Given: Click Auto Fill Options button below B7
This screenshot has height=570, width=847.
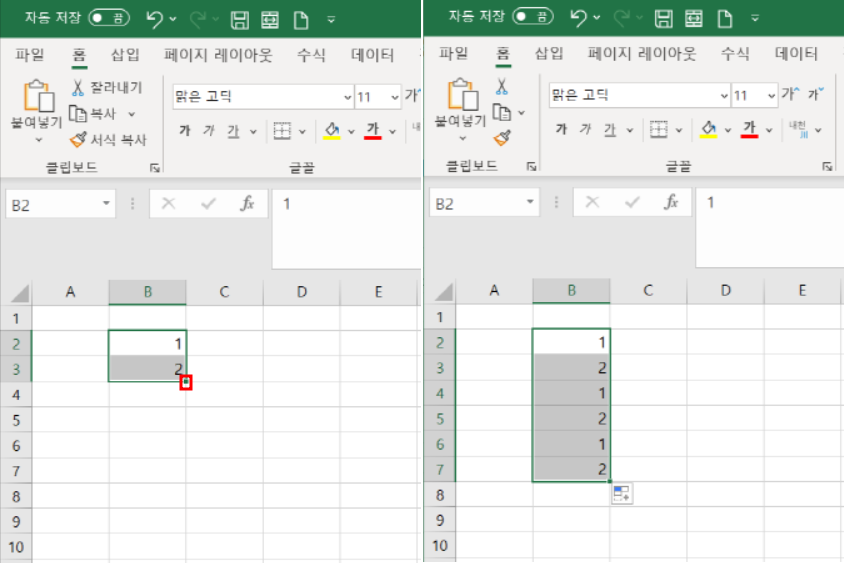Looking at the screenshot, I should 622,494.
